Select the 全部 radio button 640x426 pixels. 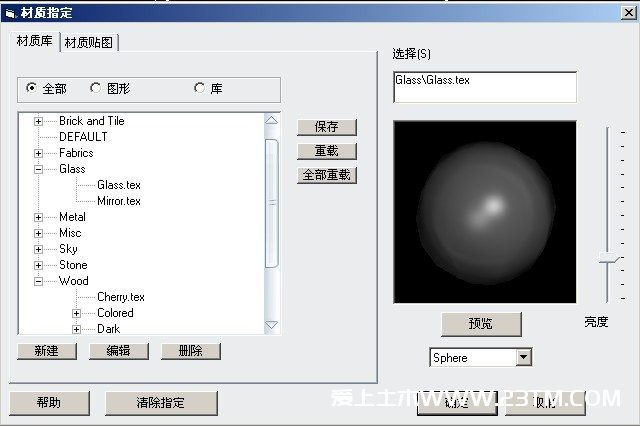pyautogui.click(x=31, y=88)
